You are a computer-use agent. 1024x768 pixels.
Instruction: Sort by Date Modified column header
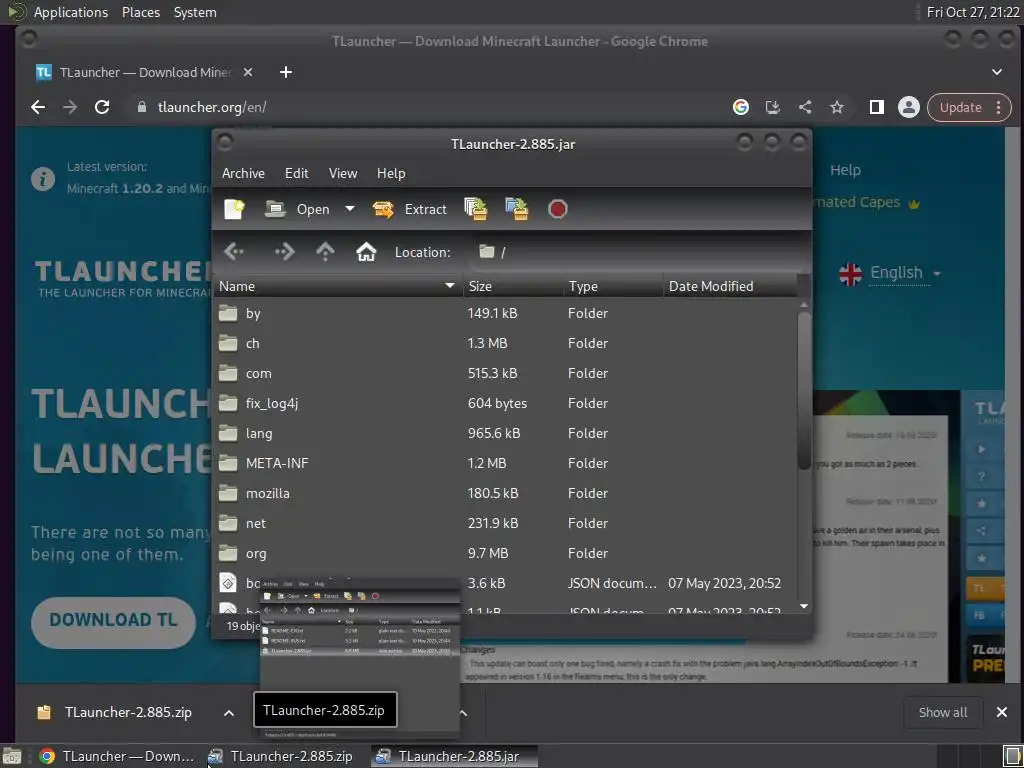point(730,286)
